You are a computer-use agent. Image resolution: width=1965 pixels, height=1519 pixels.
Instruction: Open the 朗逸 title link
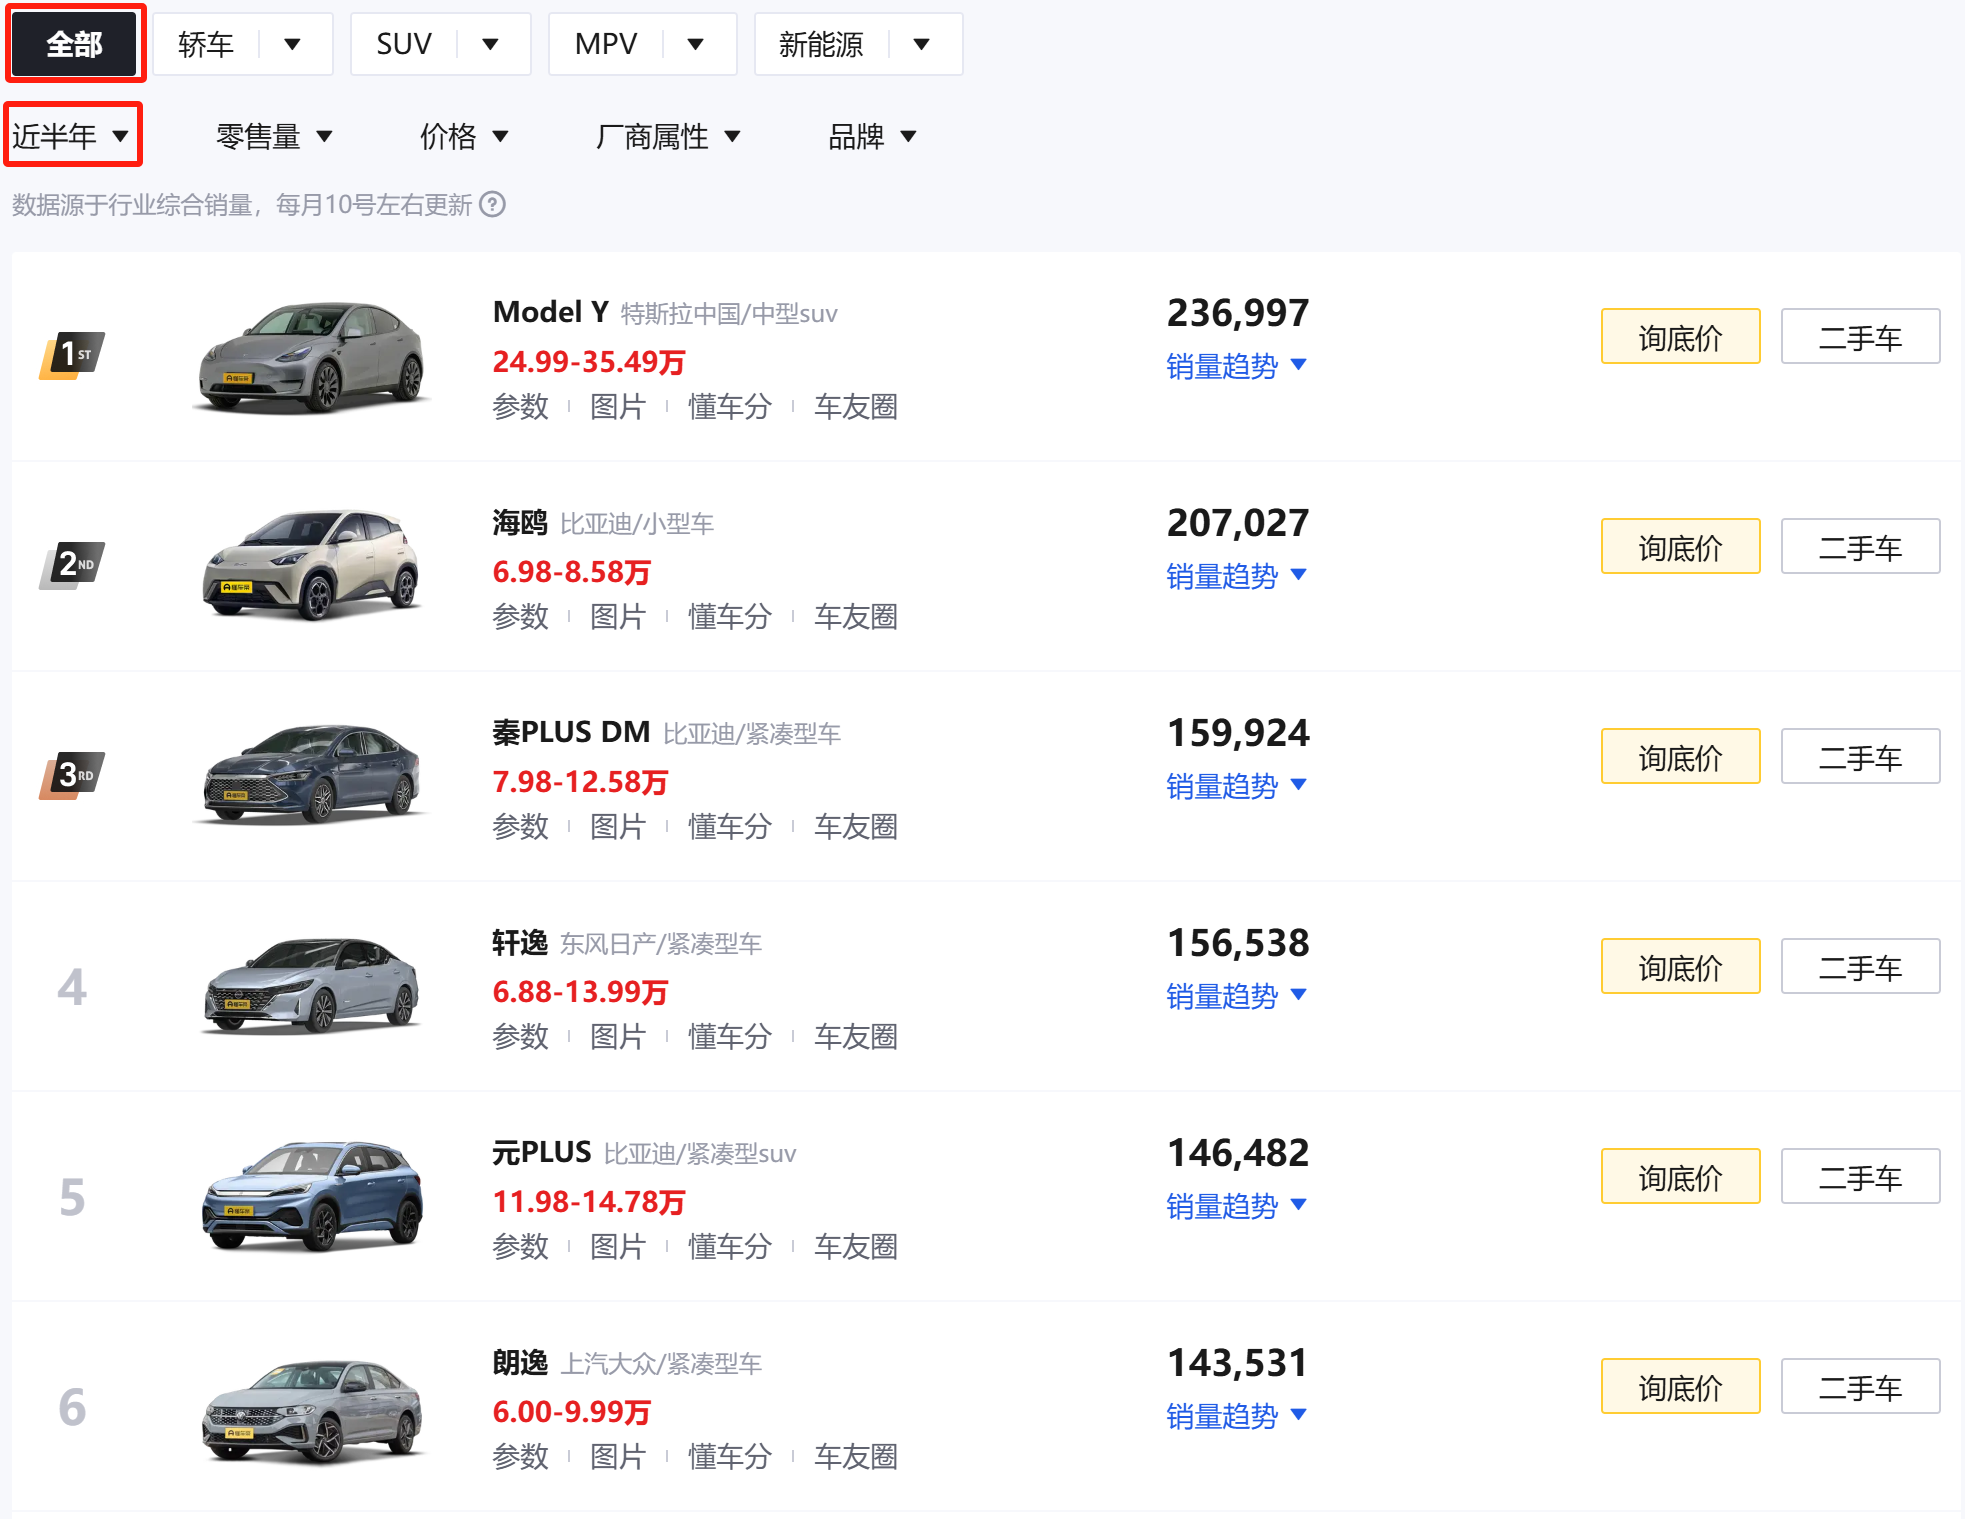tap(520, 1362)
